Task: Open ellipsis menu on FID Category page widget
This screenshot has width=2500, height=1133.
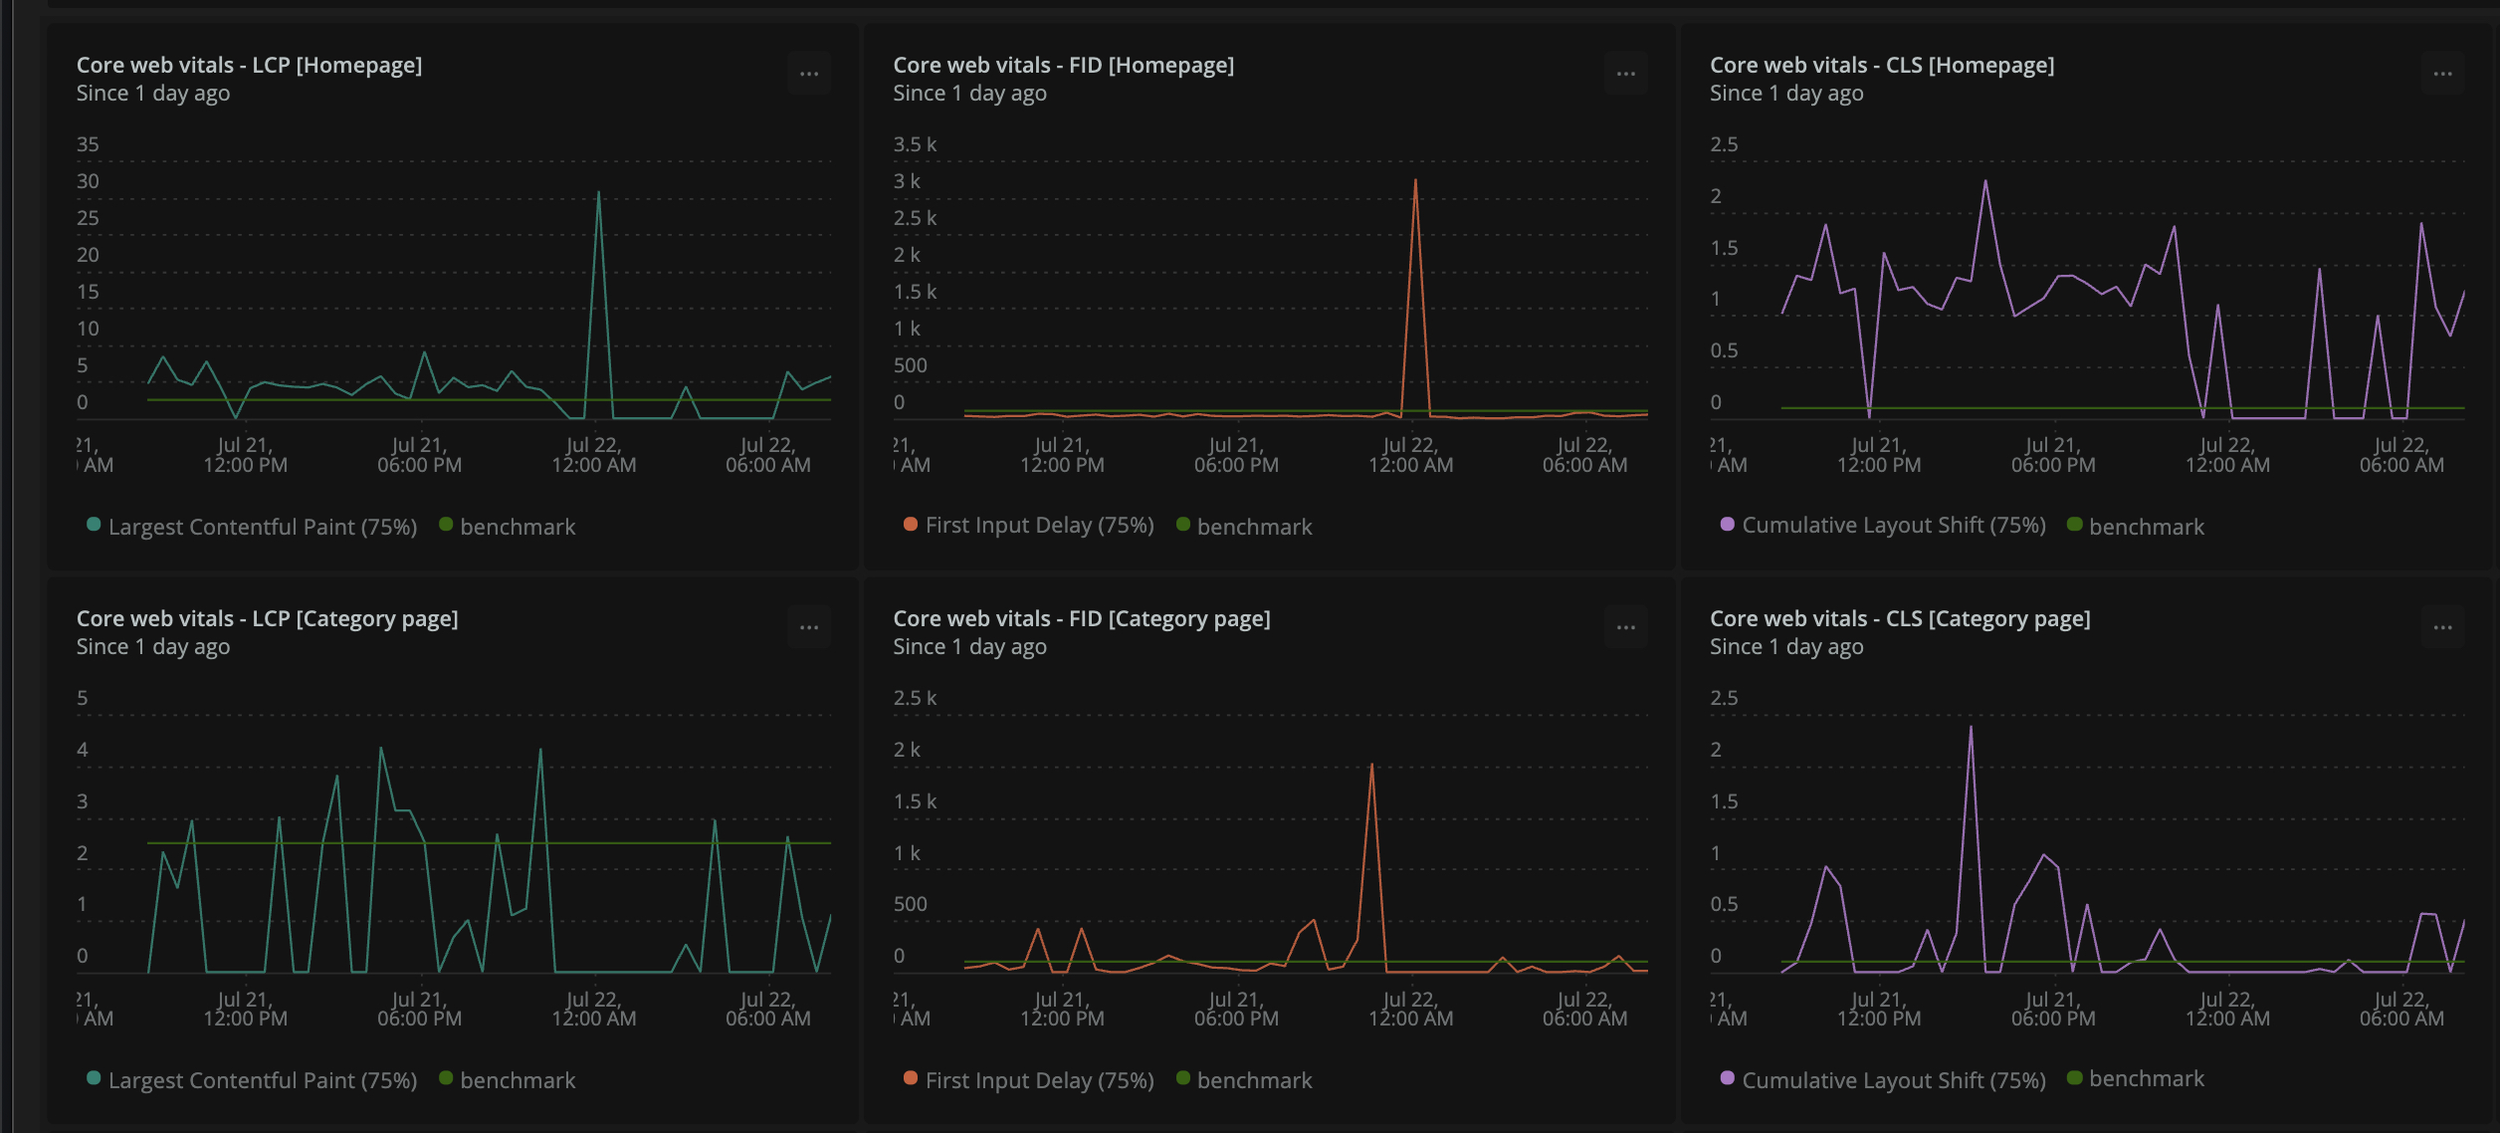Action: click(x=1625, y=628)
